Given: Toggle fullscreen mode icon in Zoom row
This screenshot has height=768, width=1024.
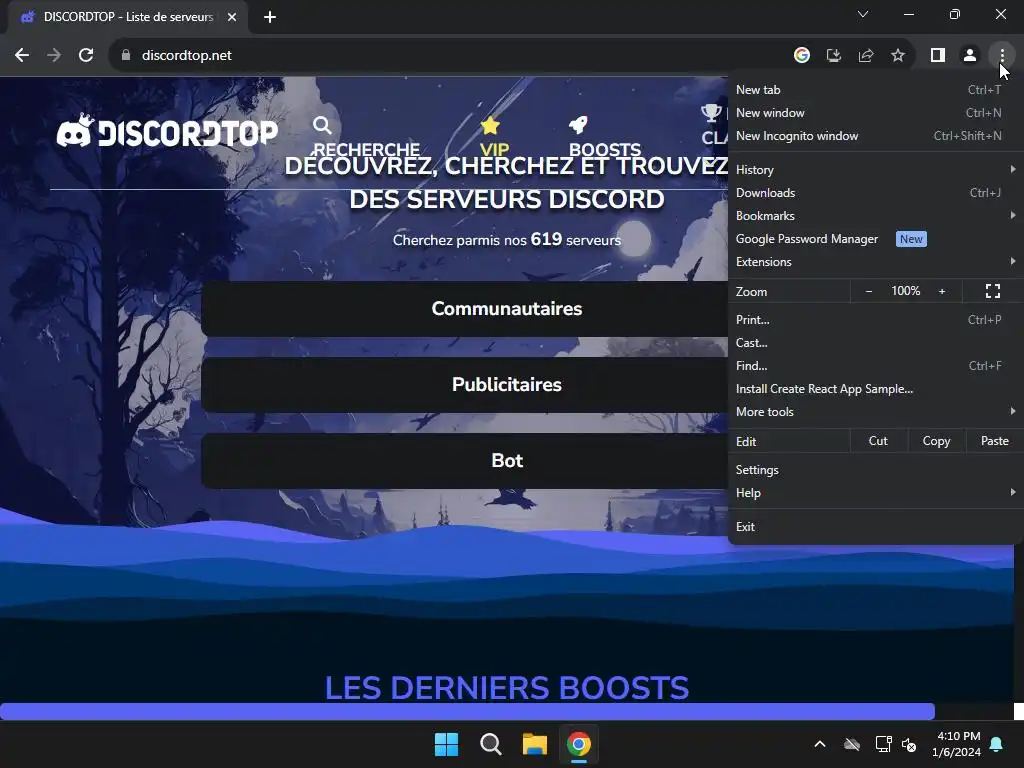Looking at the screenshot, I should [993, 291].
